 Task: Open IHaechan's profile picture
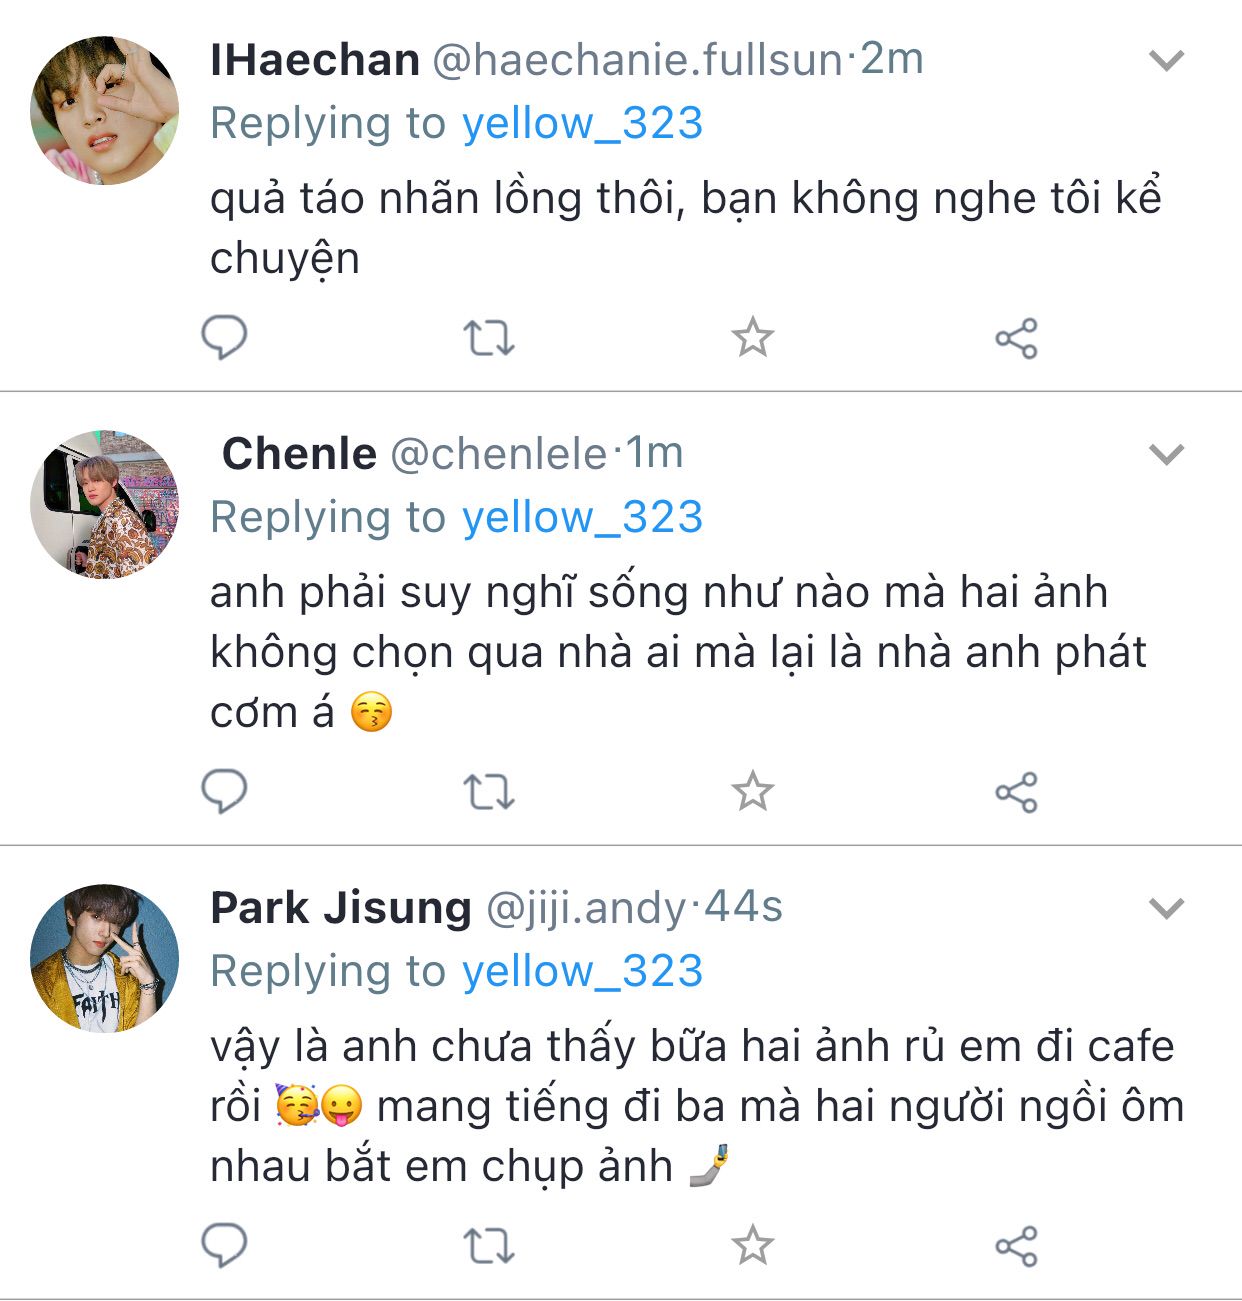105,111
